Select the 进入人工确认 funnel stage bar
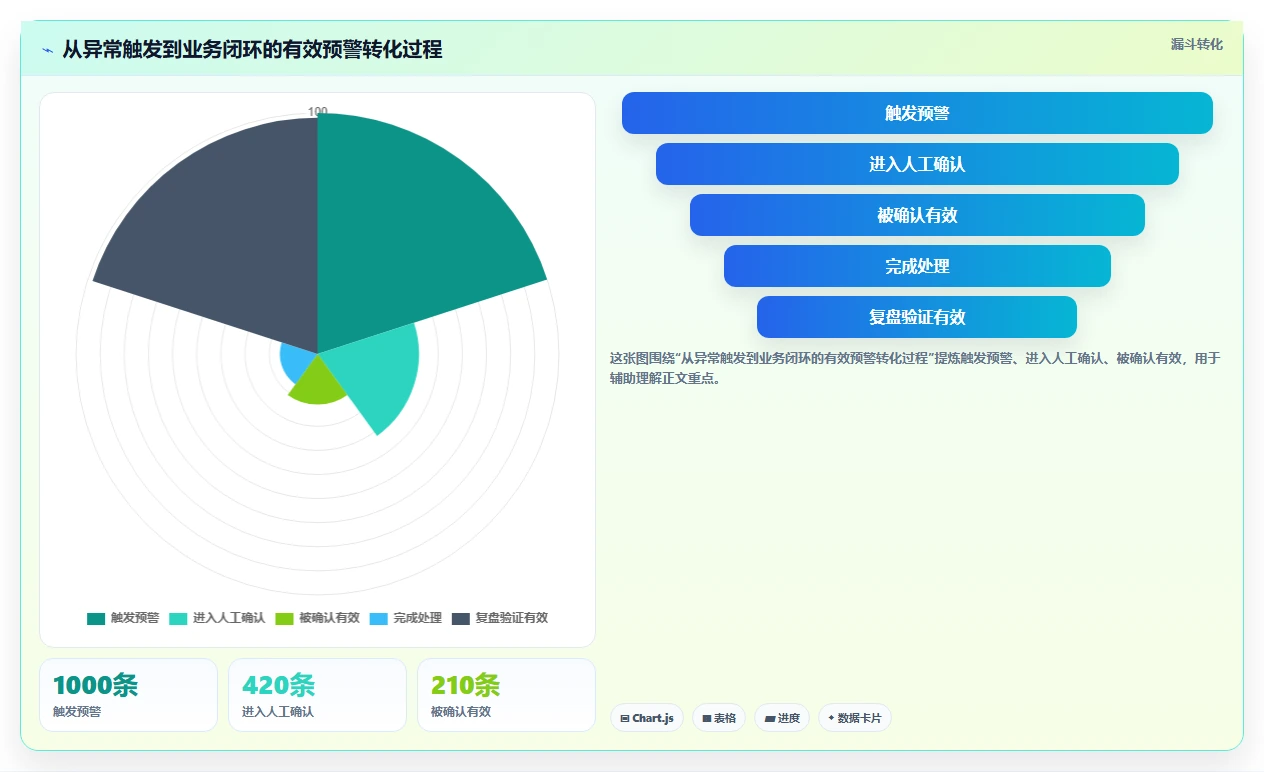The height and width of the screenshot is (772, 1264). (x=917, y=164)
